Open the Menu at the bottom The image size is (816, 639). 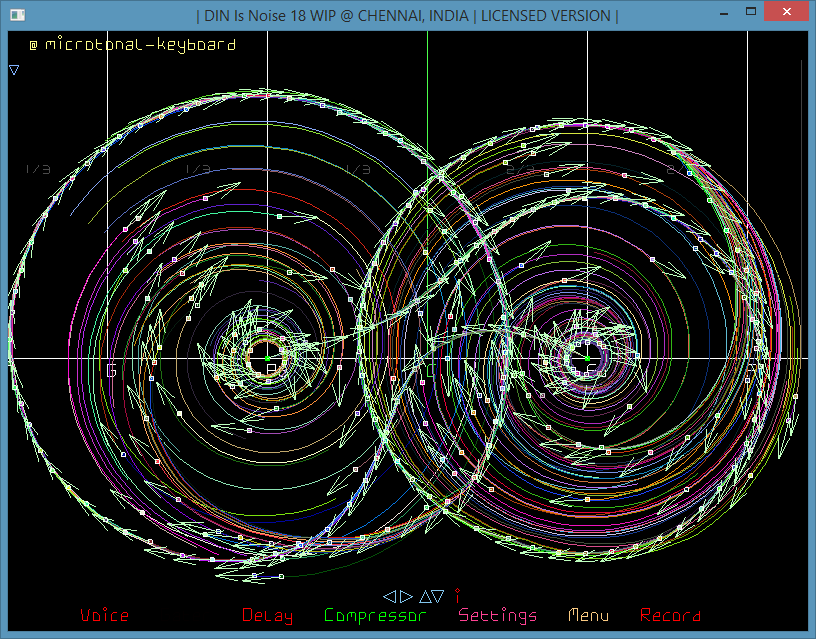click(588, 616)
